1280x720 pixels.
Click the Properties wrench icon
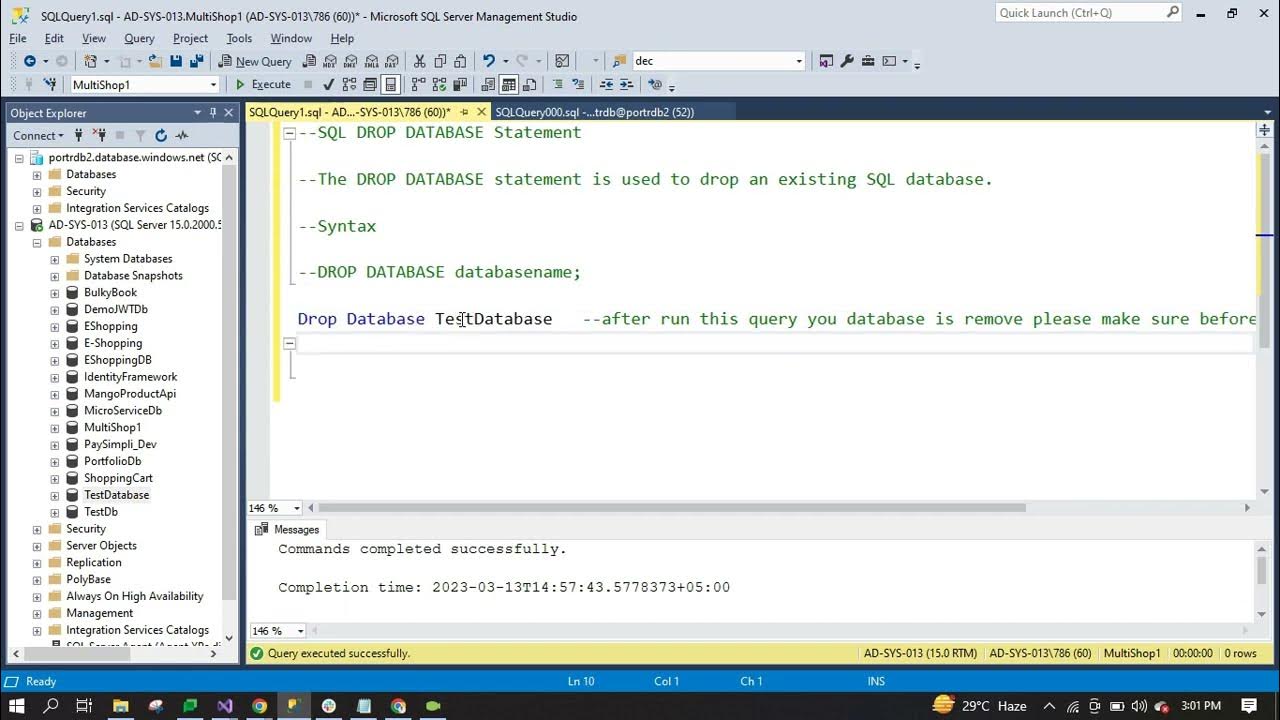(x=847, y=61)
